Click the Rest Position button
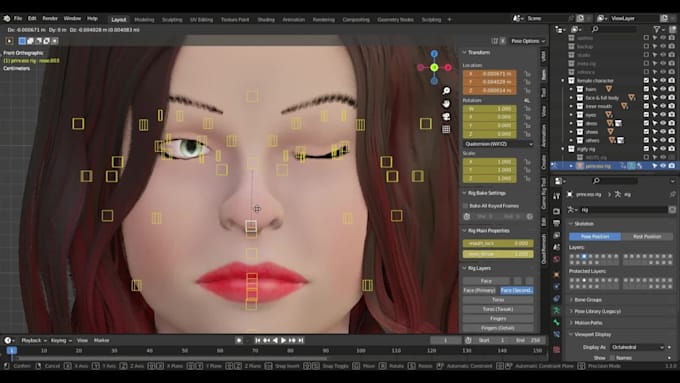Screen dimensions: 680x383 (647, 237)
